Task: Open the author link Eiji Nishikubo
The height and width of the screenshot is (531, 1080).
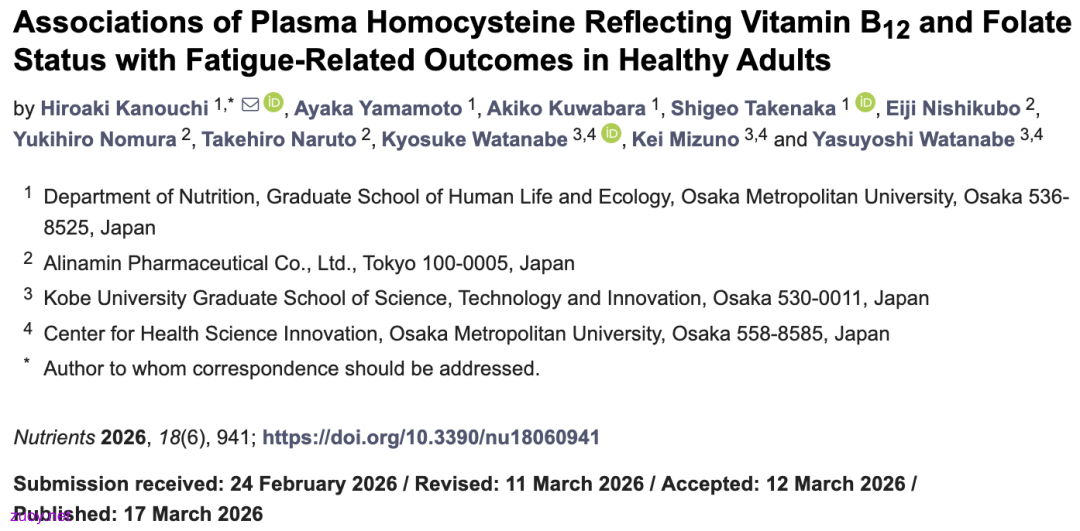Action: point(953,108)
